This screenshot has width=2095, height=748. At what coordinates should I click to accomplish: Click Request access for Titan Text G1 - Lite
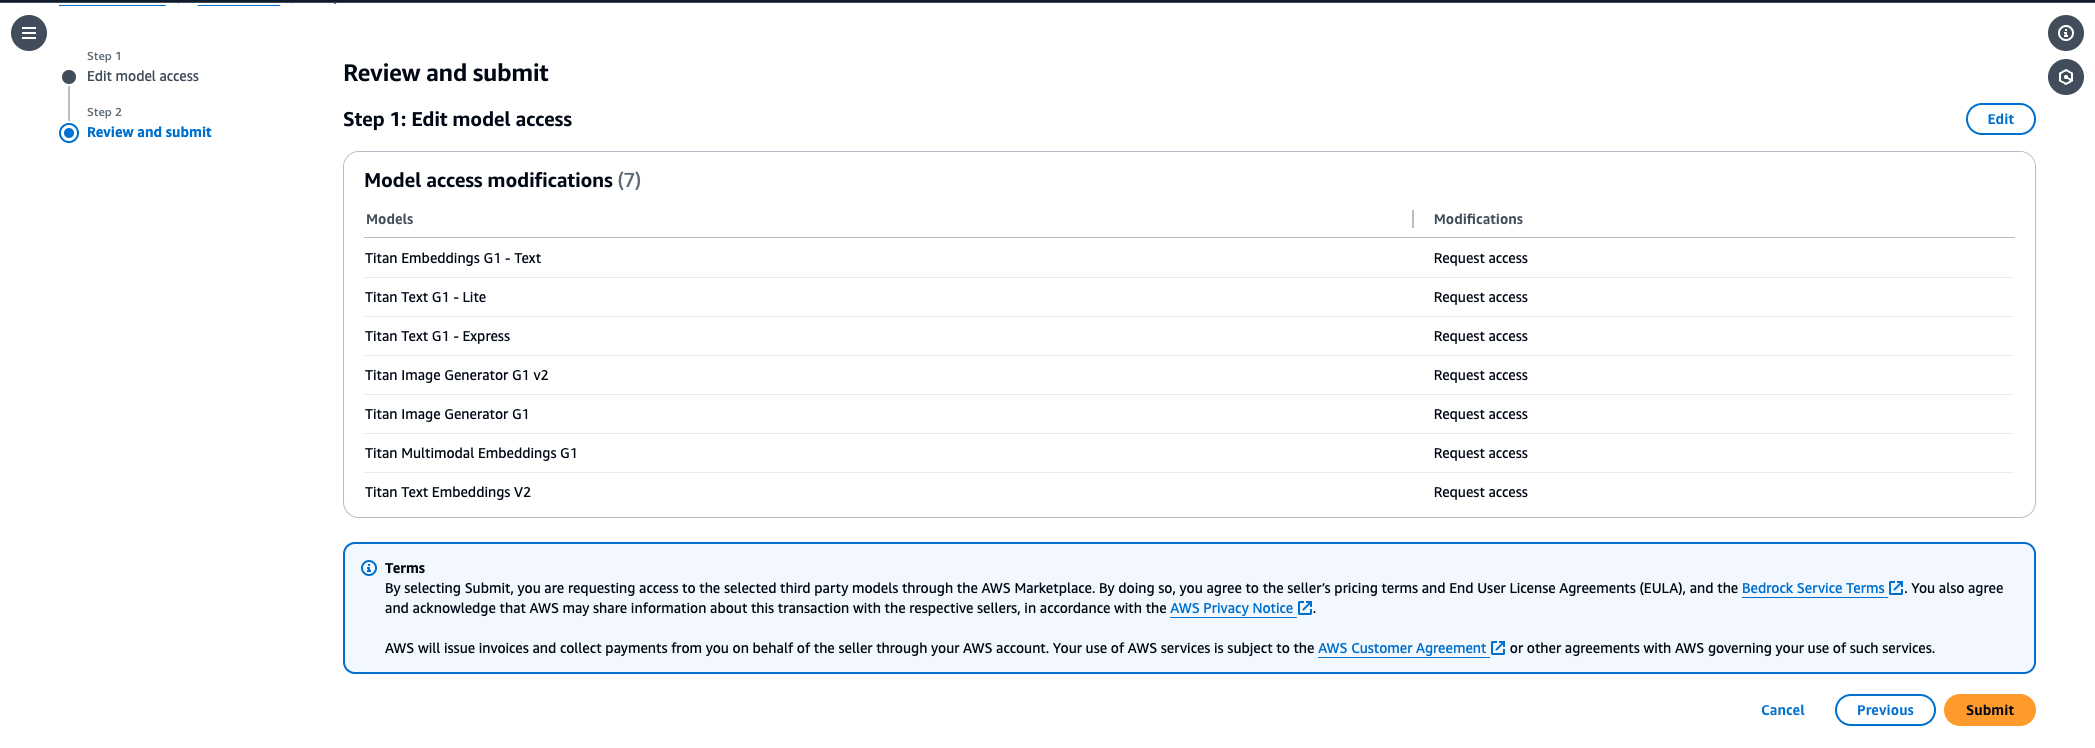click(1480, 297)
